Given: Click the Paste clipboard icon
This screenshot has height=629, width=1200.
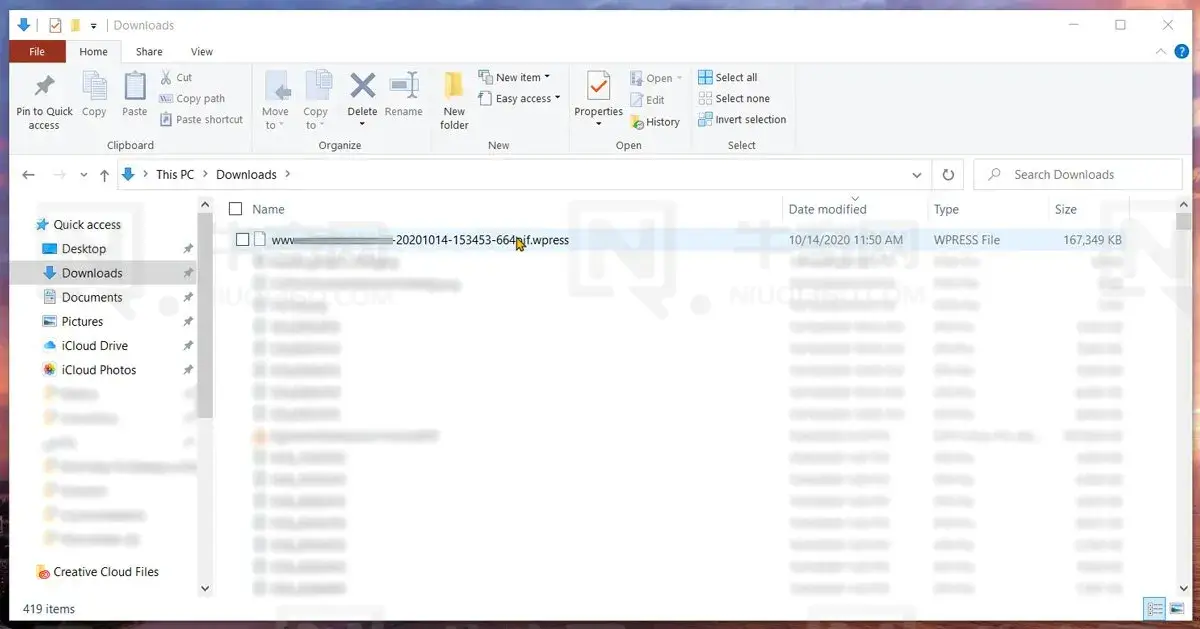Looking at the screenshot, I should tap(135, 86).
